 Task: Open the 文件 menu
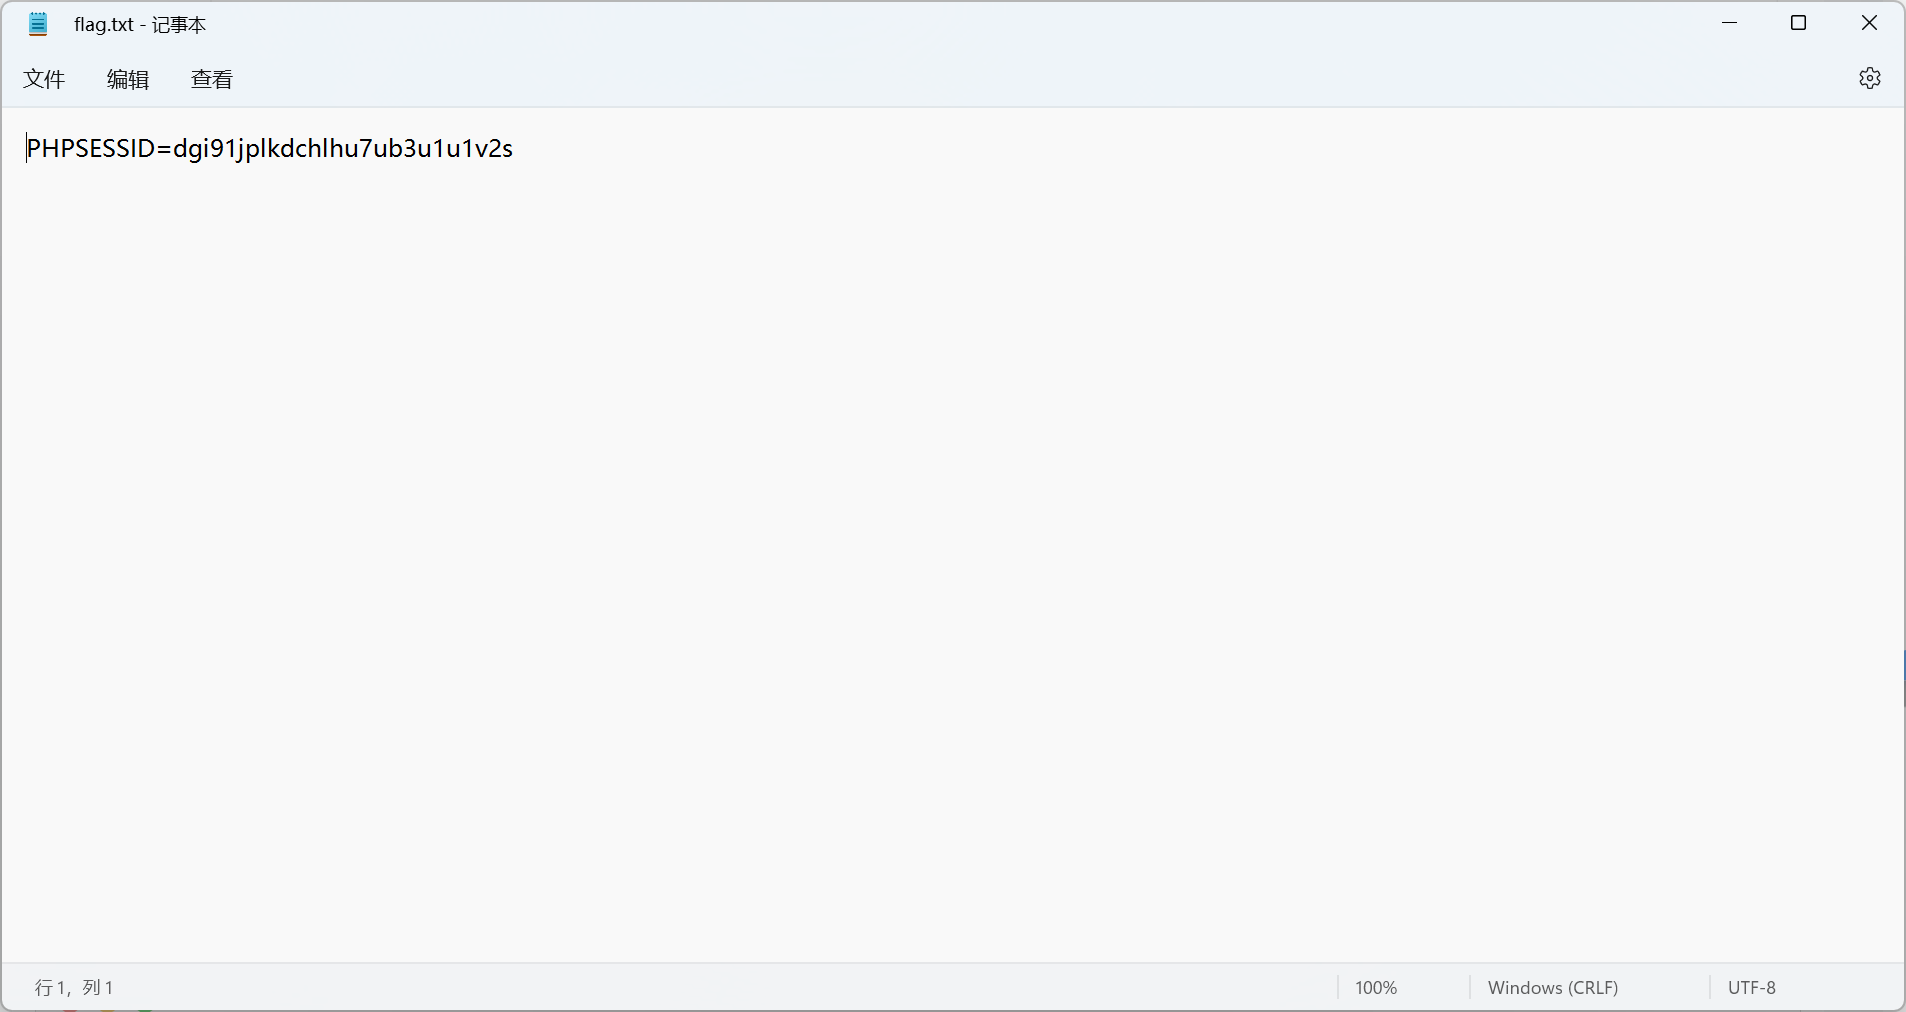[x=44, y=79]
